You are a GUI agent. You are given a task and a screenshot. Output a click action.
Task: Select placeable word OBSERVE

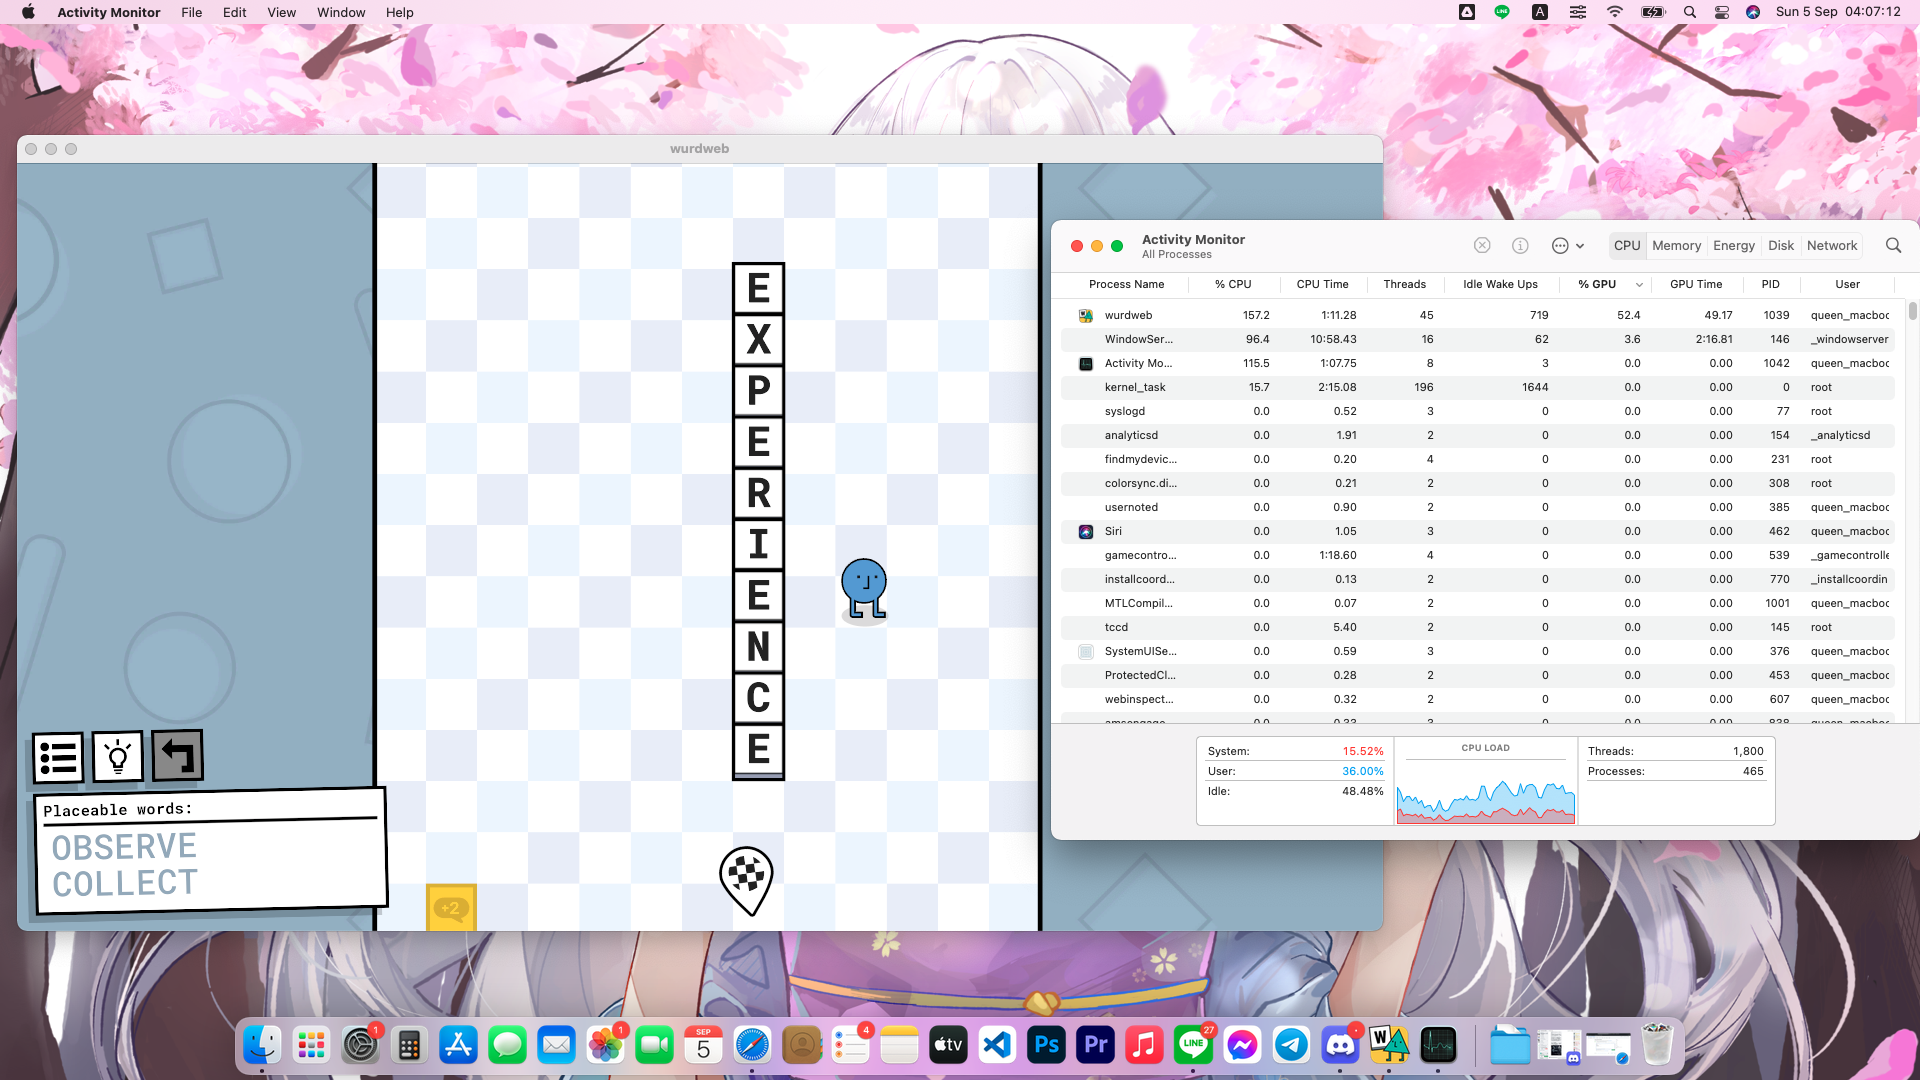tap(124, 847)
